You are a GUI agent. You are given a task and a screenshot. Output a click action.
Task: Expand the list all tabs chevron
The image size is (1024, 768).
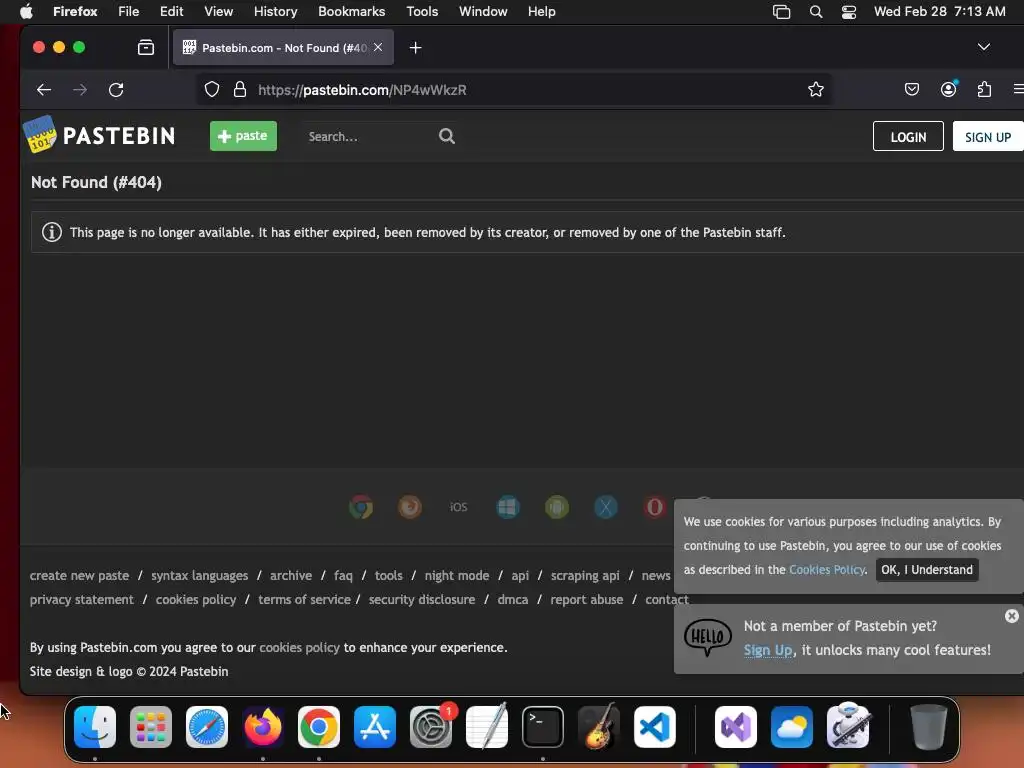pyautogui.click(x=984, y=47)
